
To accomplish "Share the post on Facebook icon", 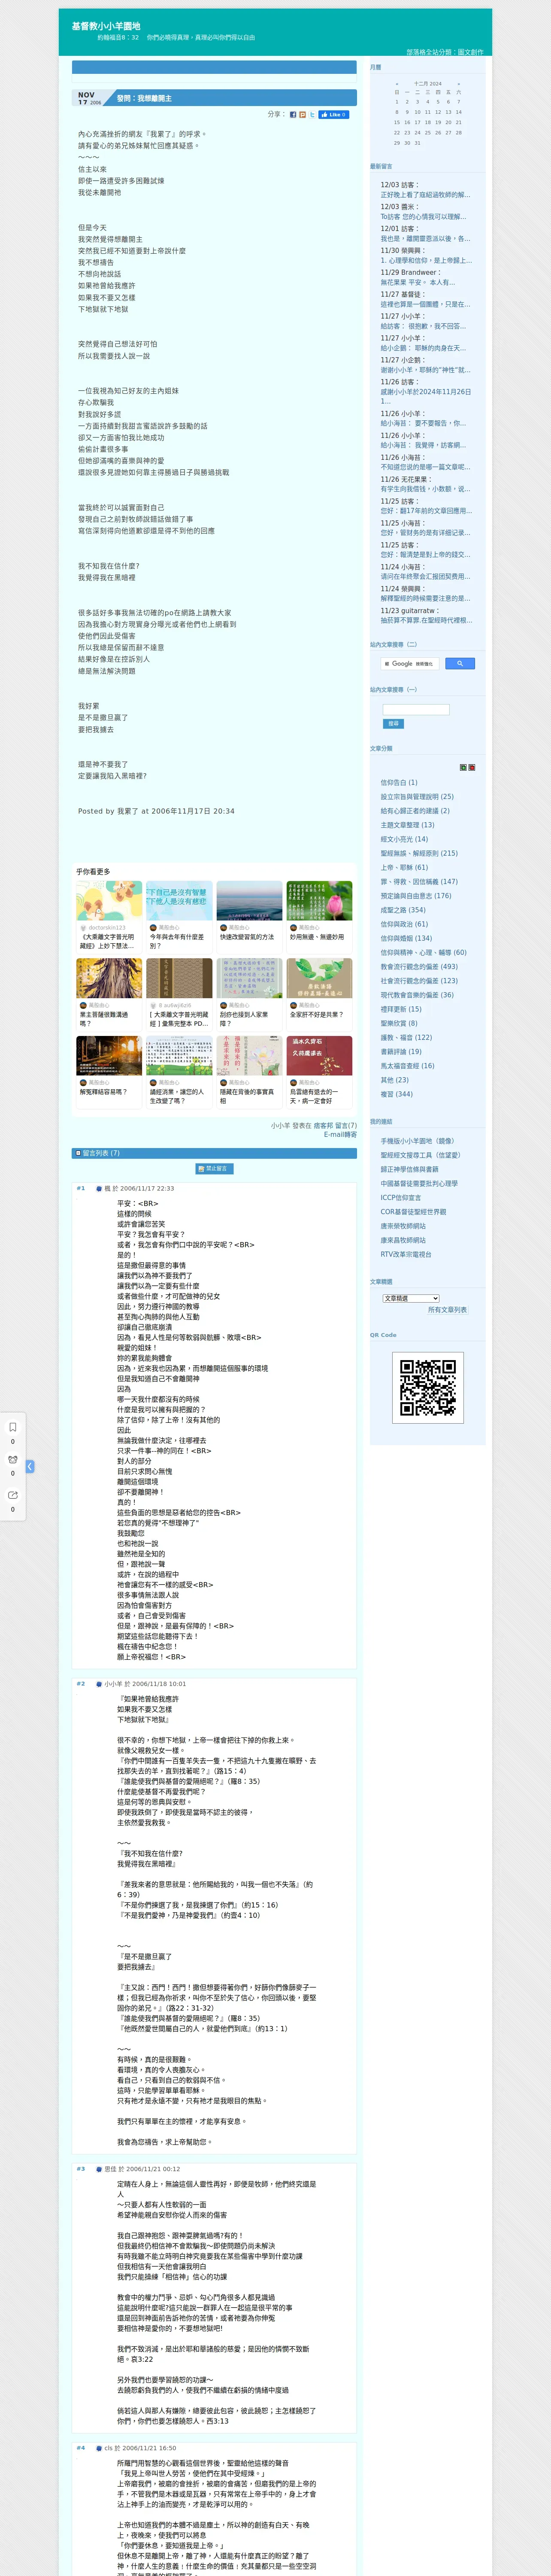I will [293, 115].
